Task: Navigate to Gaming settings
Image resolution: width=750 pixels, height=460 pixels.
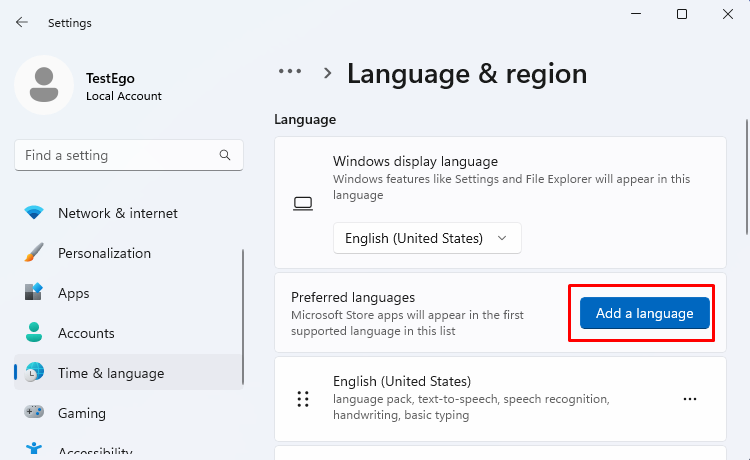Action: [x=82, y=413]
